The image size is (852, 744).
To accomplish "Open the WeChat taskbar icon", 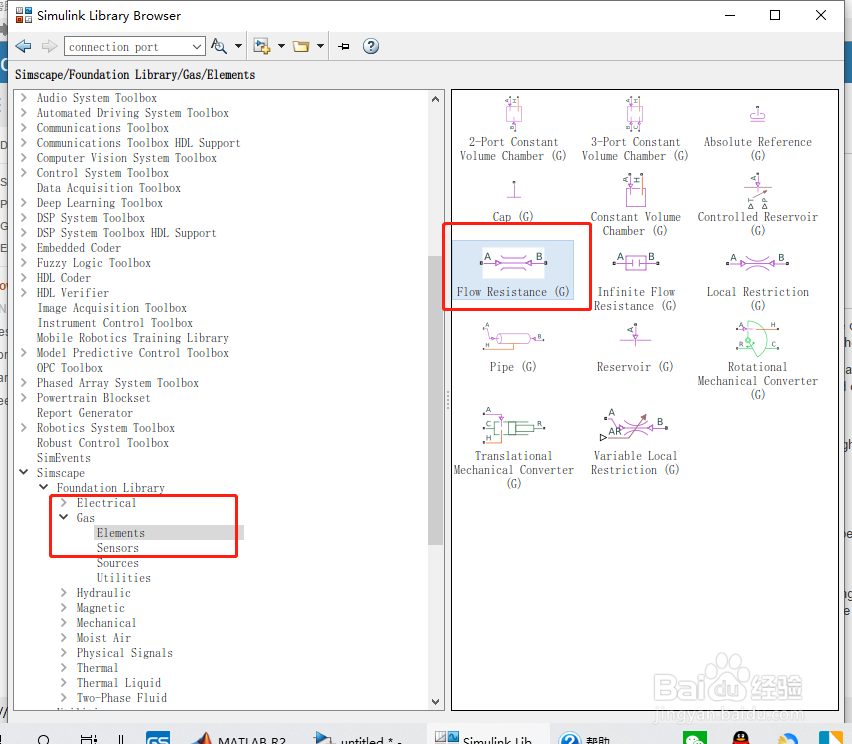I will pyautogui.click(x=695, y=738).
